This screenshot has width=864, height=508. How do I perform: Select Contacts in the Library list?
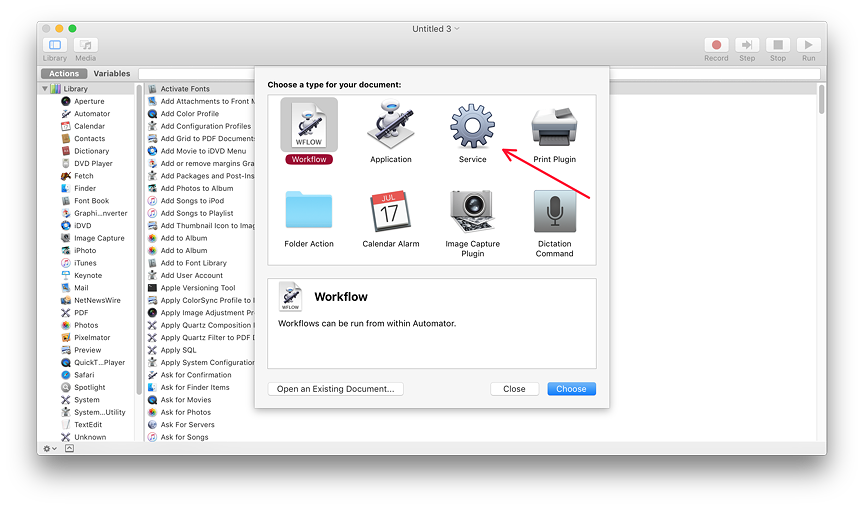point(89,139)
